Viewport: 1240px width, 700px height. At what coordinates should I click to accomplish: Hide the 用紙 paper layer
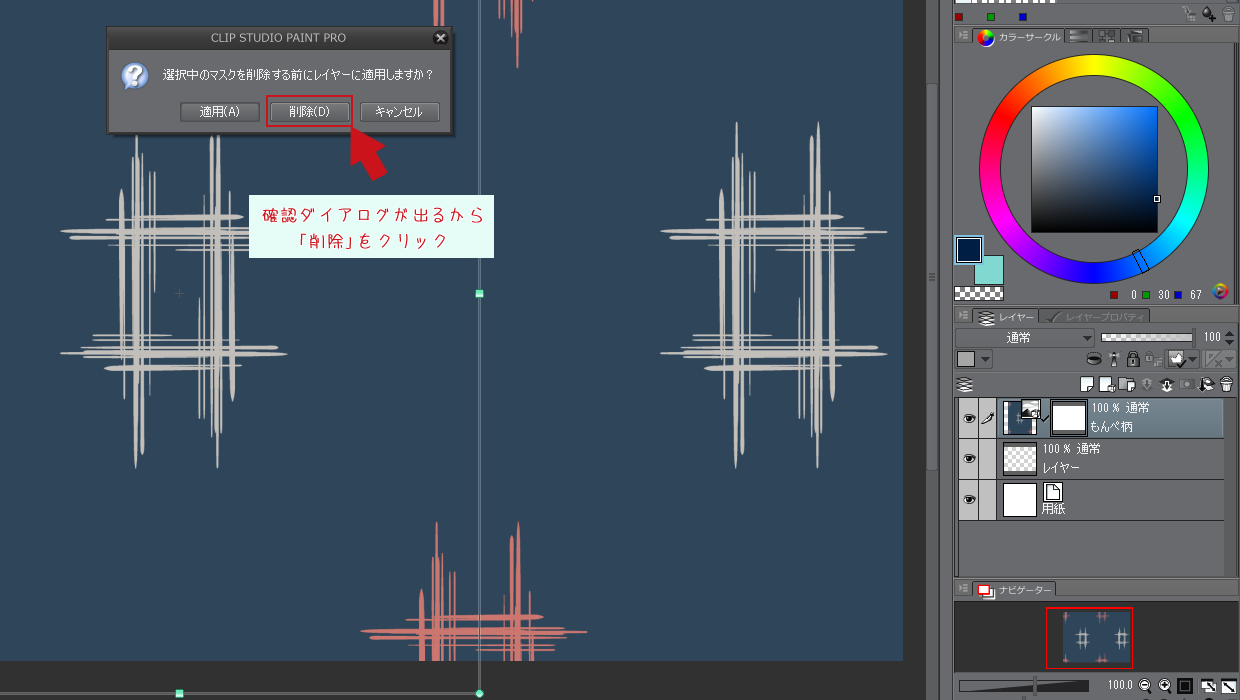click(x=968, y=499)
